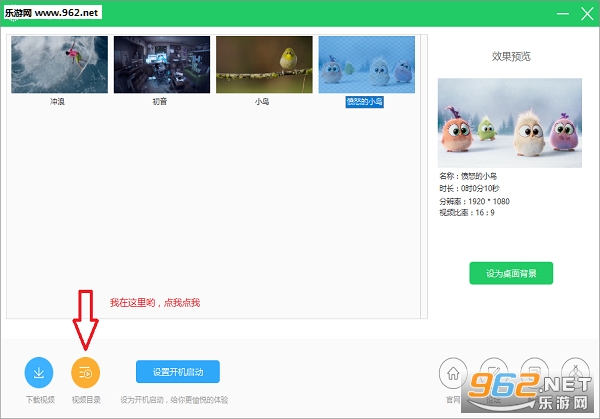600x419 pixels.
Task: Click the 视频比率：16 : 9 line
Action: point(467,213)
